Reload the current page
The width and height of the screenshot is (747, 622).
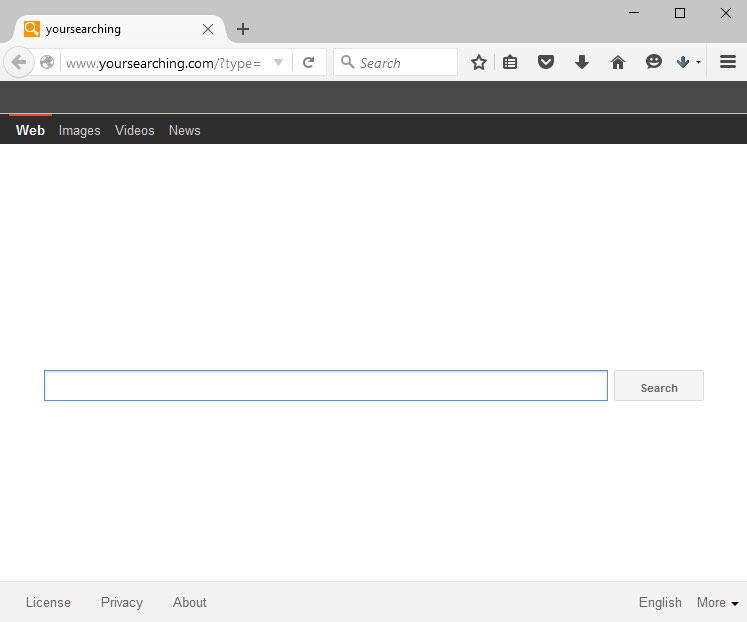[x=309, y=63]
